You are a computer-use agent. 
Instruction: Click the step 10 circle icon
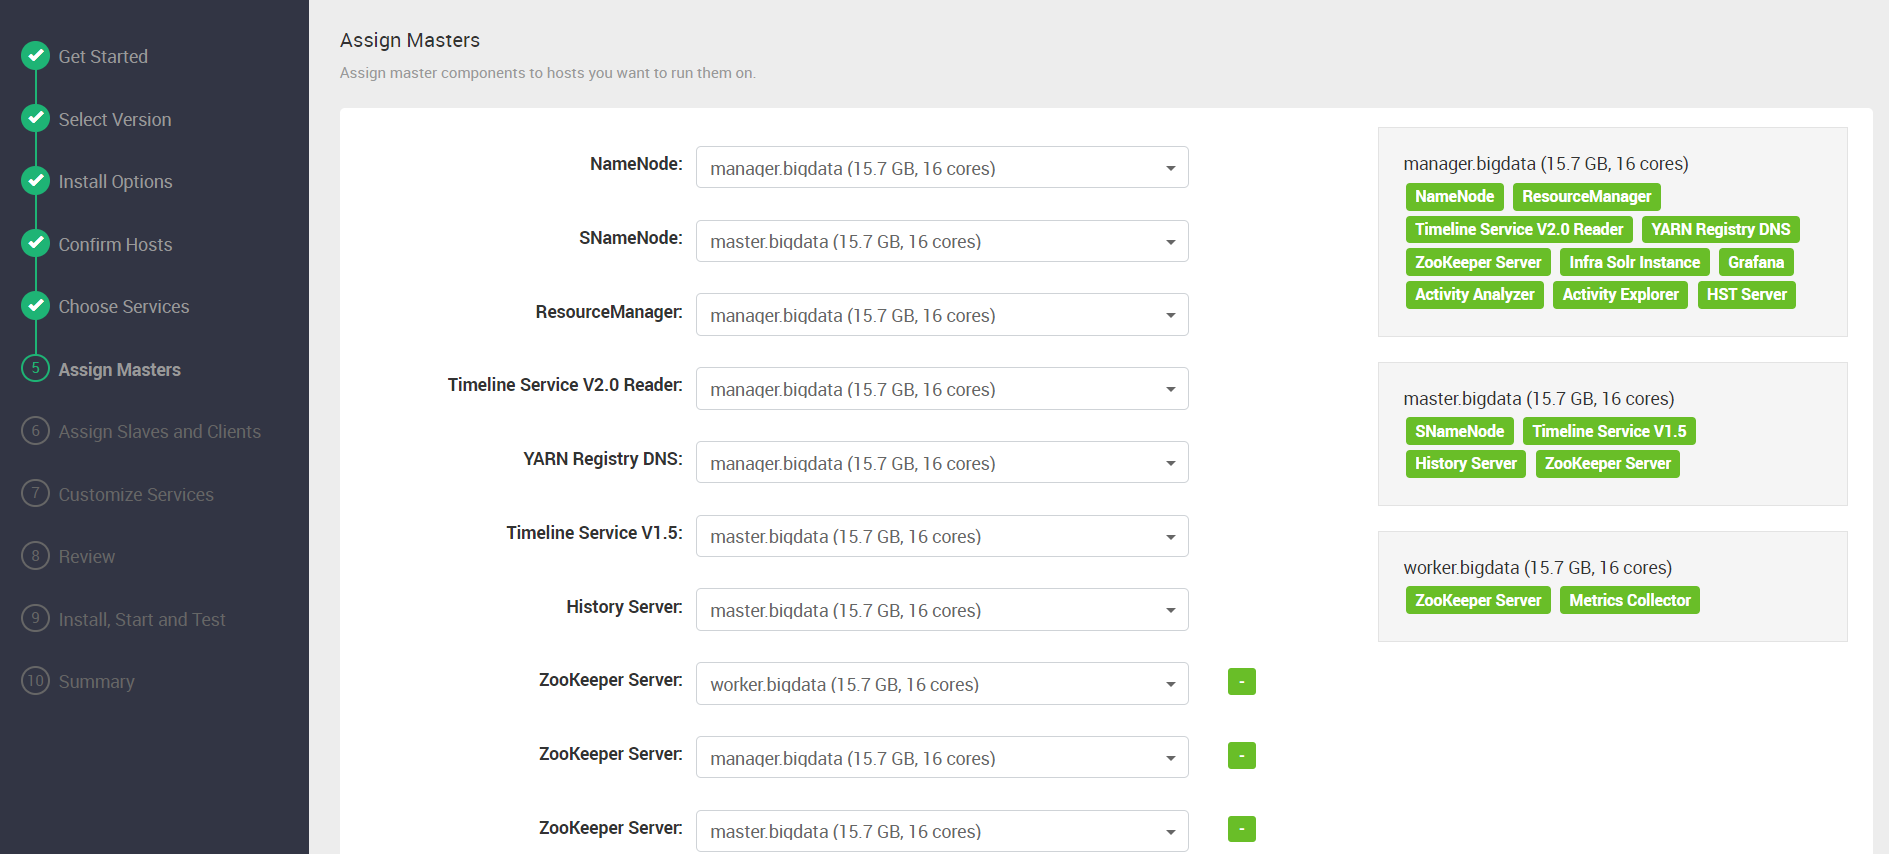36,681
